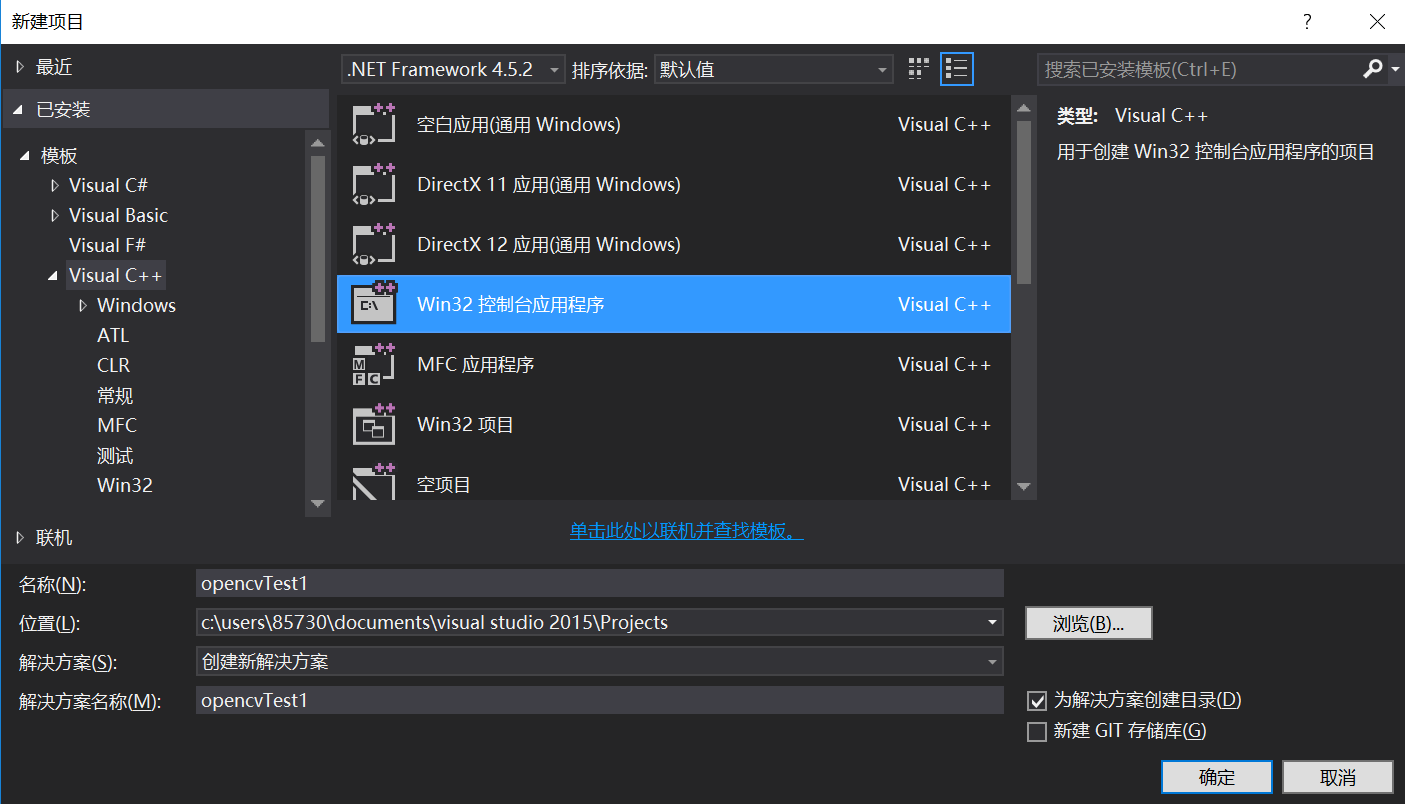1405x804 pixels.
Task: Open the help question mark button
Action: tap(1307, 21)
